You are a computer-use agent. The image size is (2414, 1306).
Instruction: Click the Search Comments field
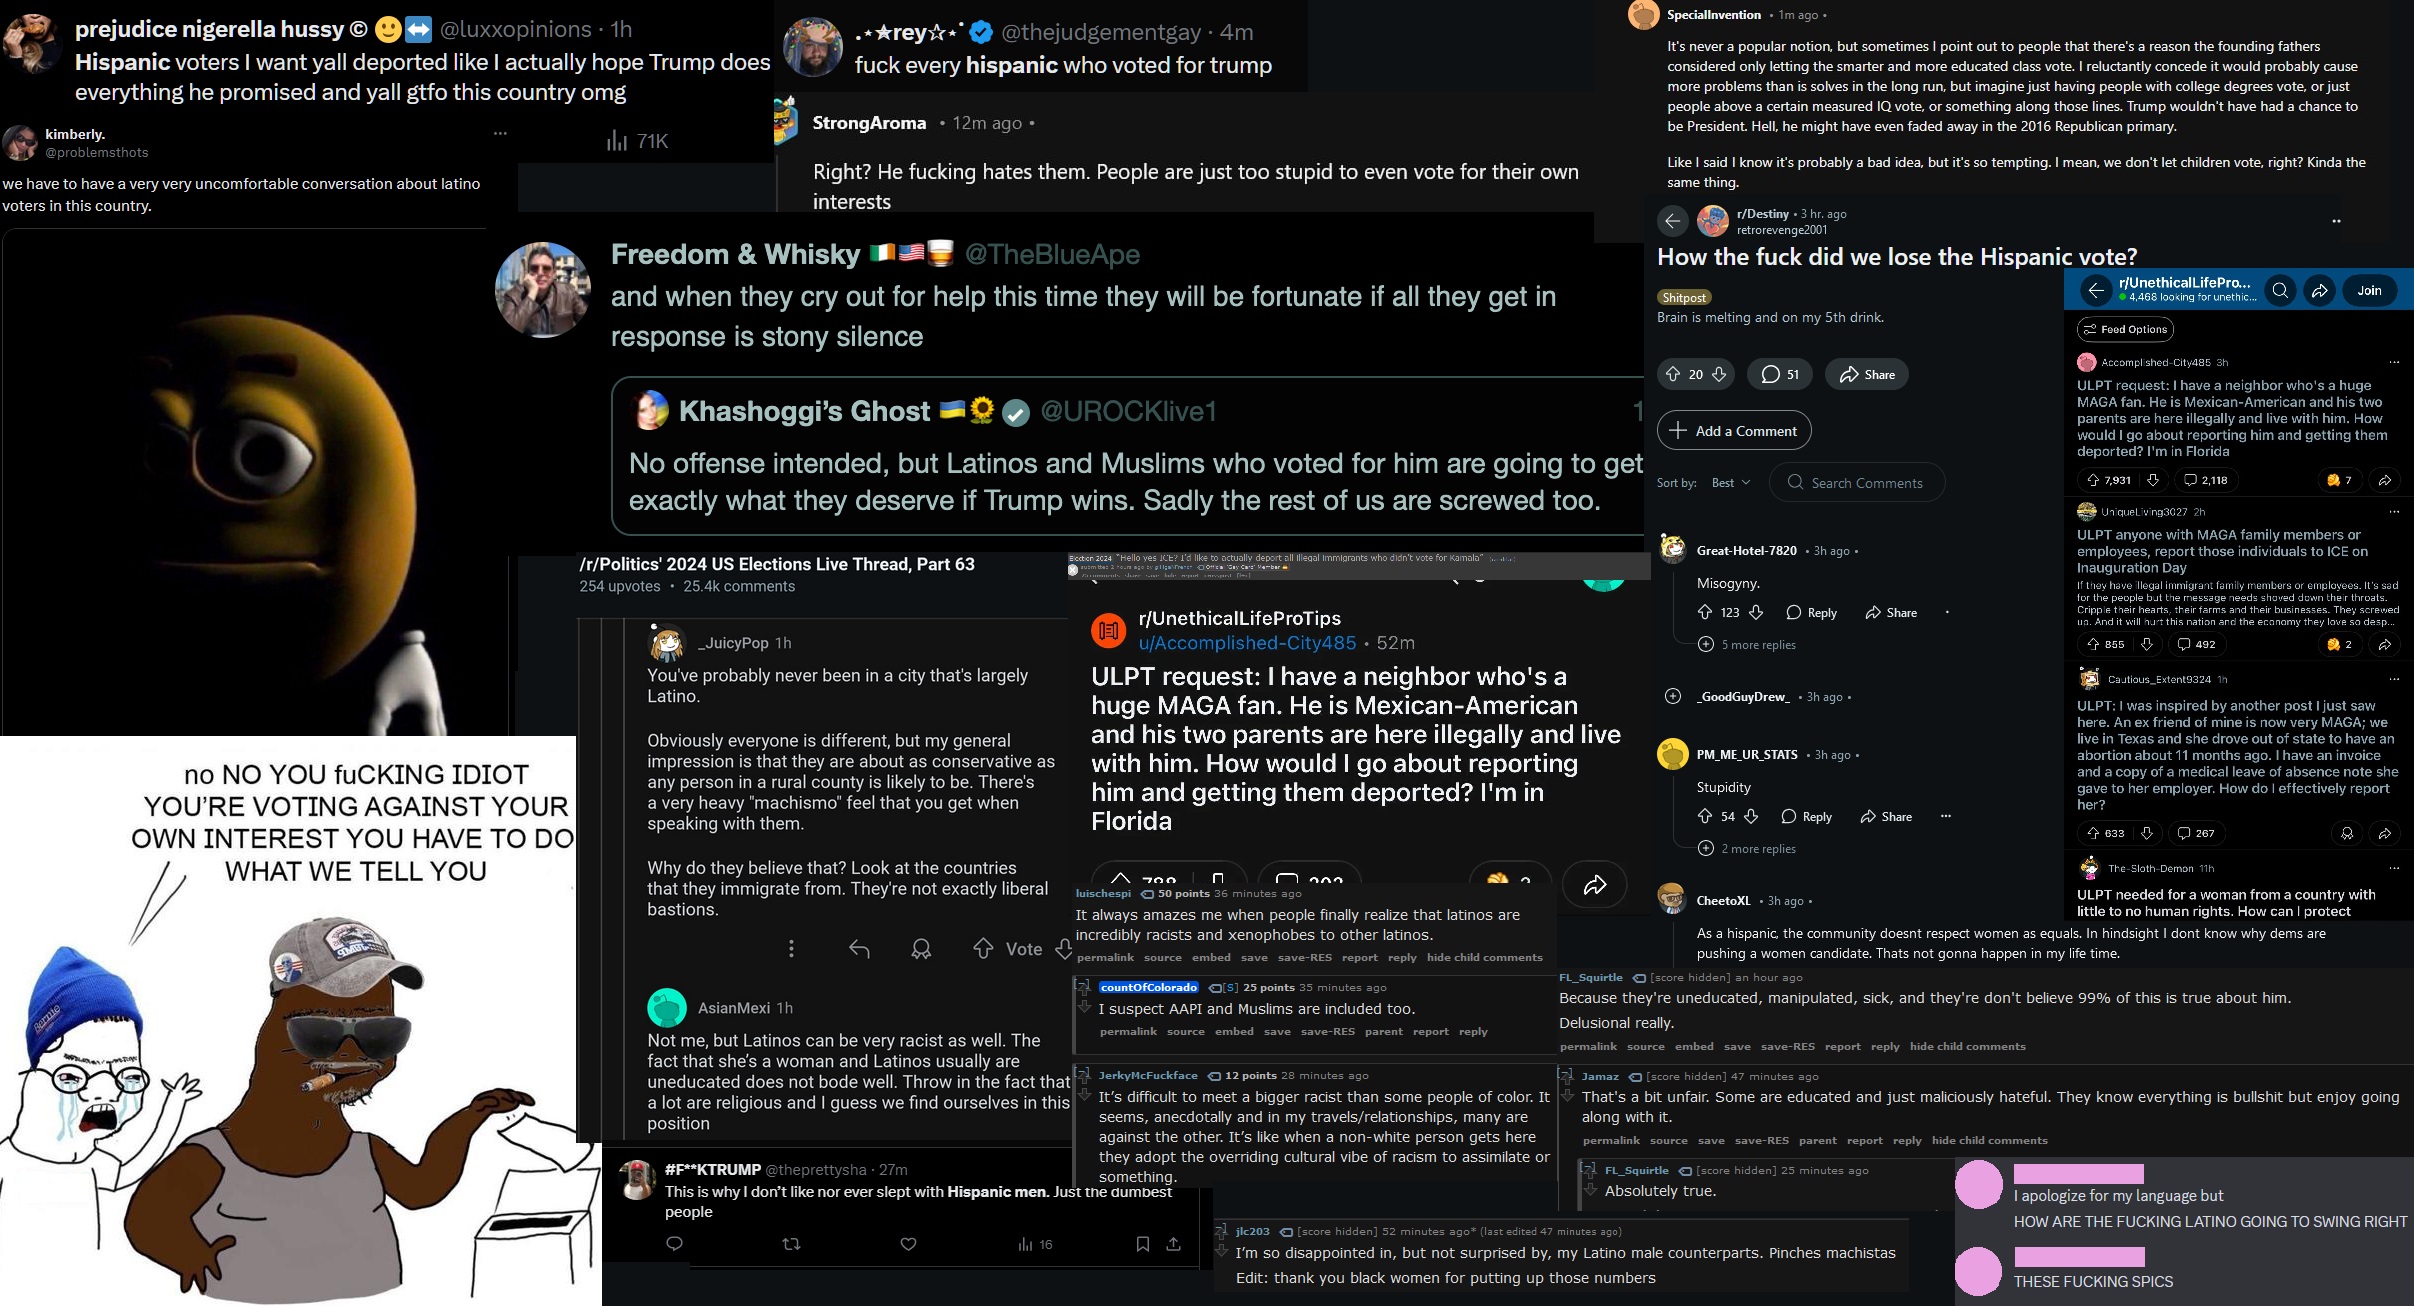click(x=1857, y=483)
